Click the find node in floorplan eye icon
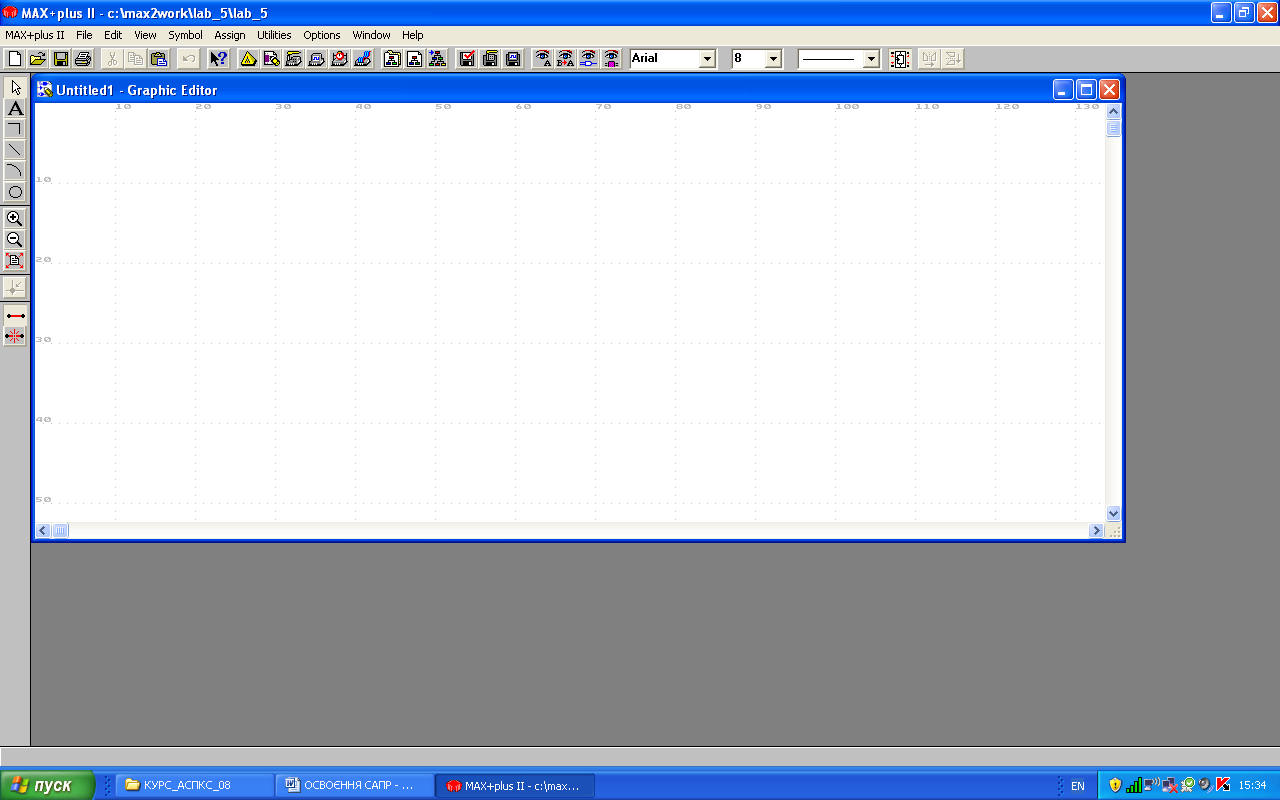Viewport: 1280px width, 800px height. pos(612,59)
